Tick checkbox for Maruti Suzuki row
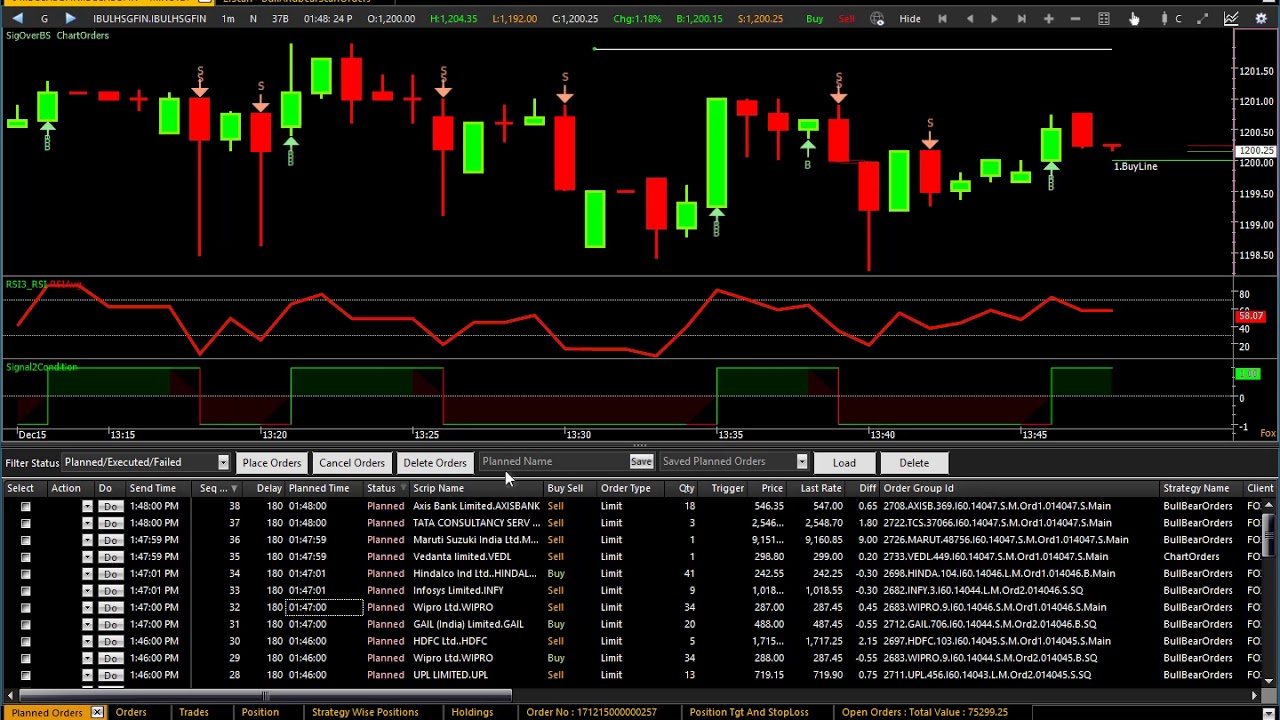Screen dimensions: 1280x720 26,540
